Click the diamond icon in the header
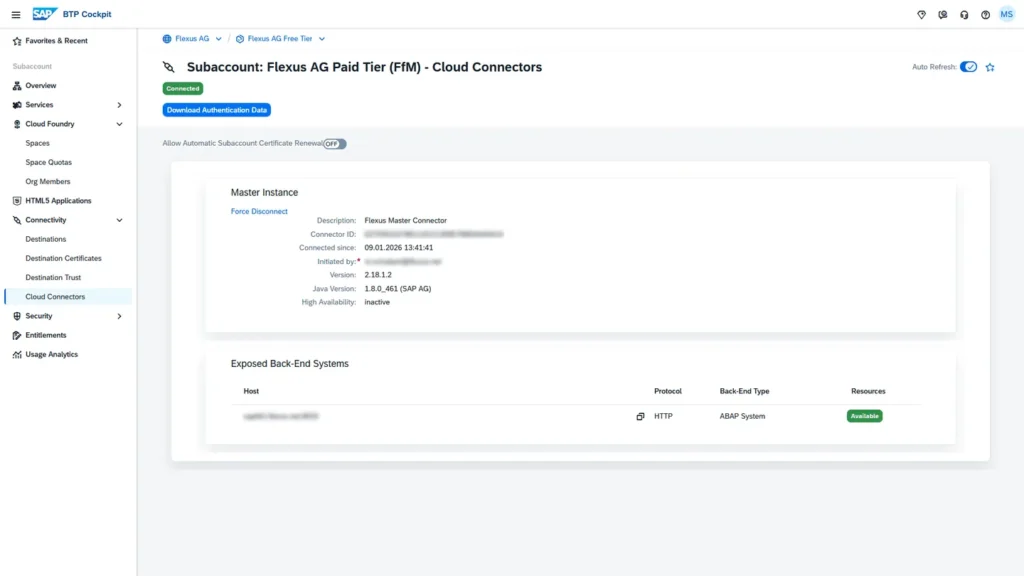This screenshot has height=576, width=1024. (x=921, y=15)
